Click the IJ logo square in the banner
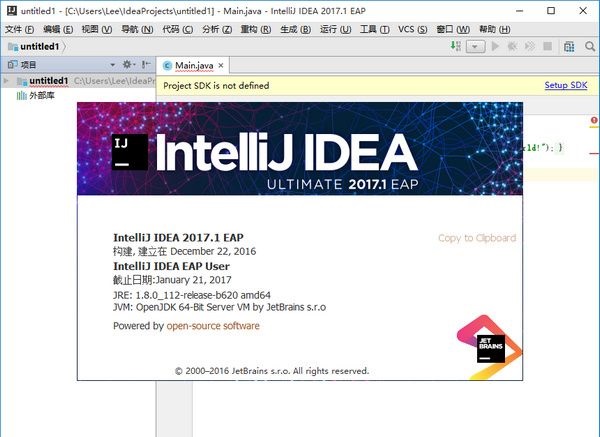The width and height of the screenshot is (600, 437). 130,152
